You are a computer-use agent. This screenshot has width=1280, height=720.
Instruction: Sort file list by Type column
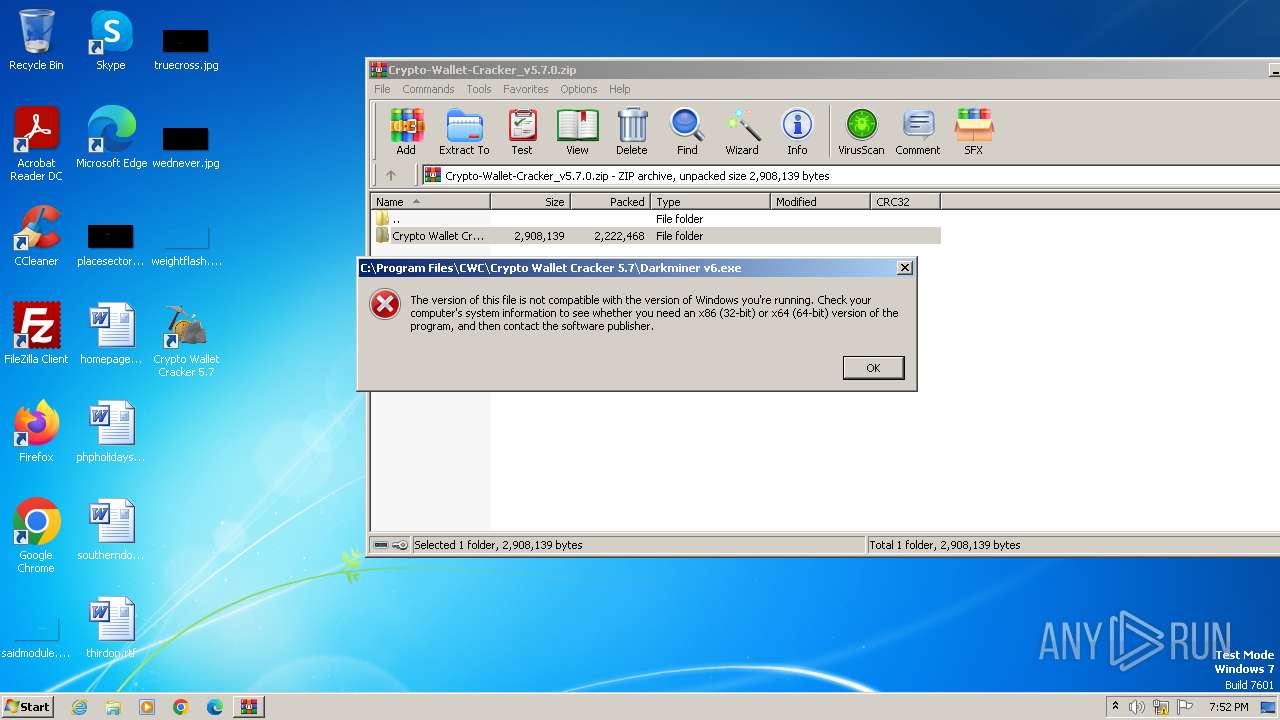pyautogui.click(x=710, y=202)
